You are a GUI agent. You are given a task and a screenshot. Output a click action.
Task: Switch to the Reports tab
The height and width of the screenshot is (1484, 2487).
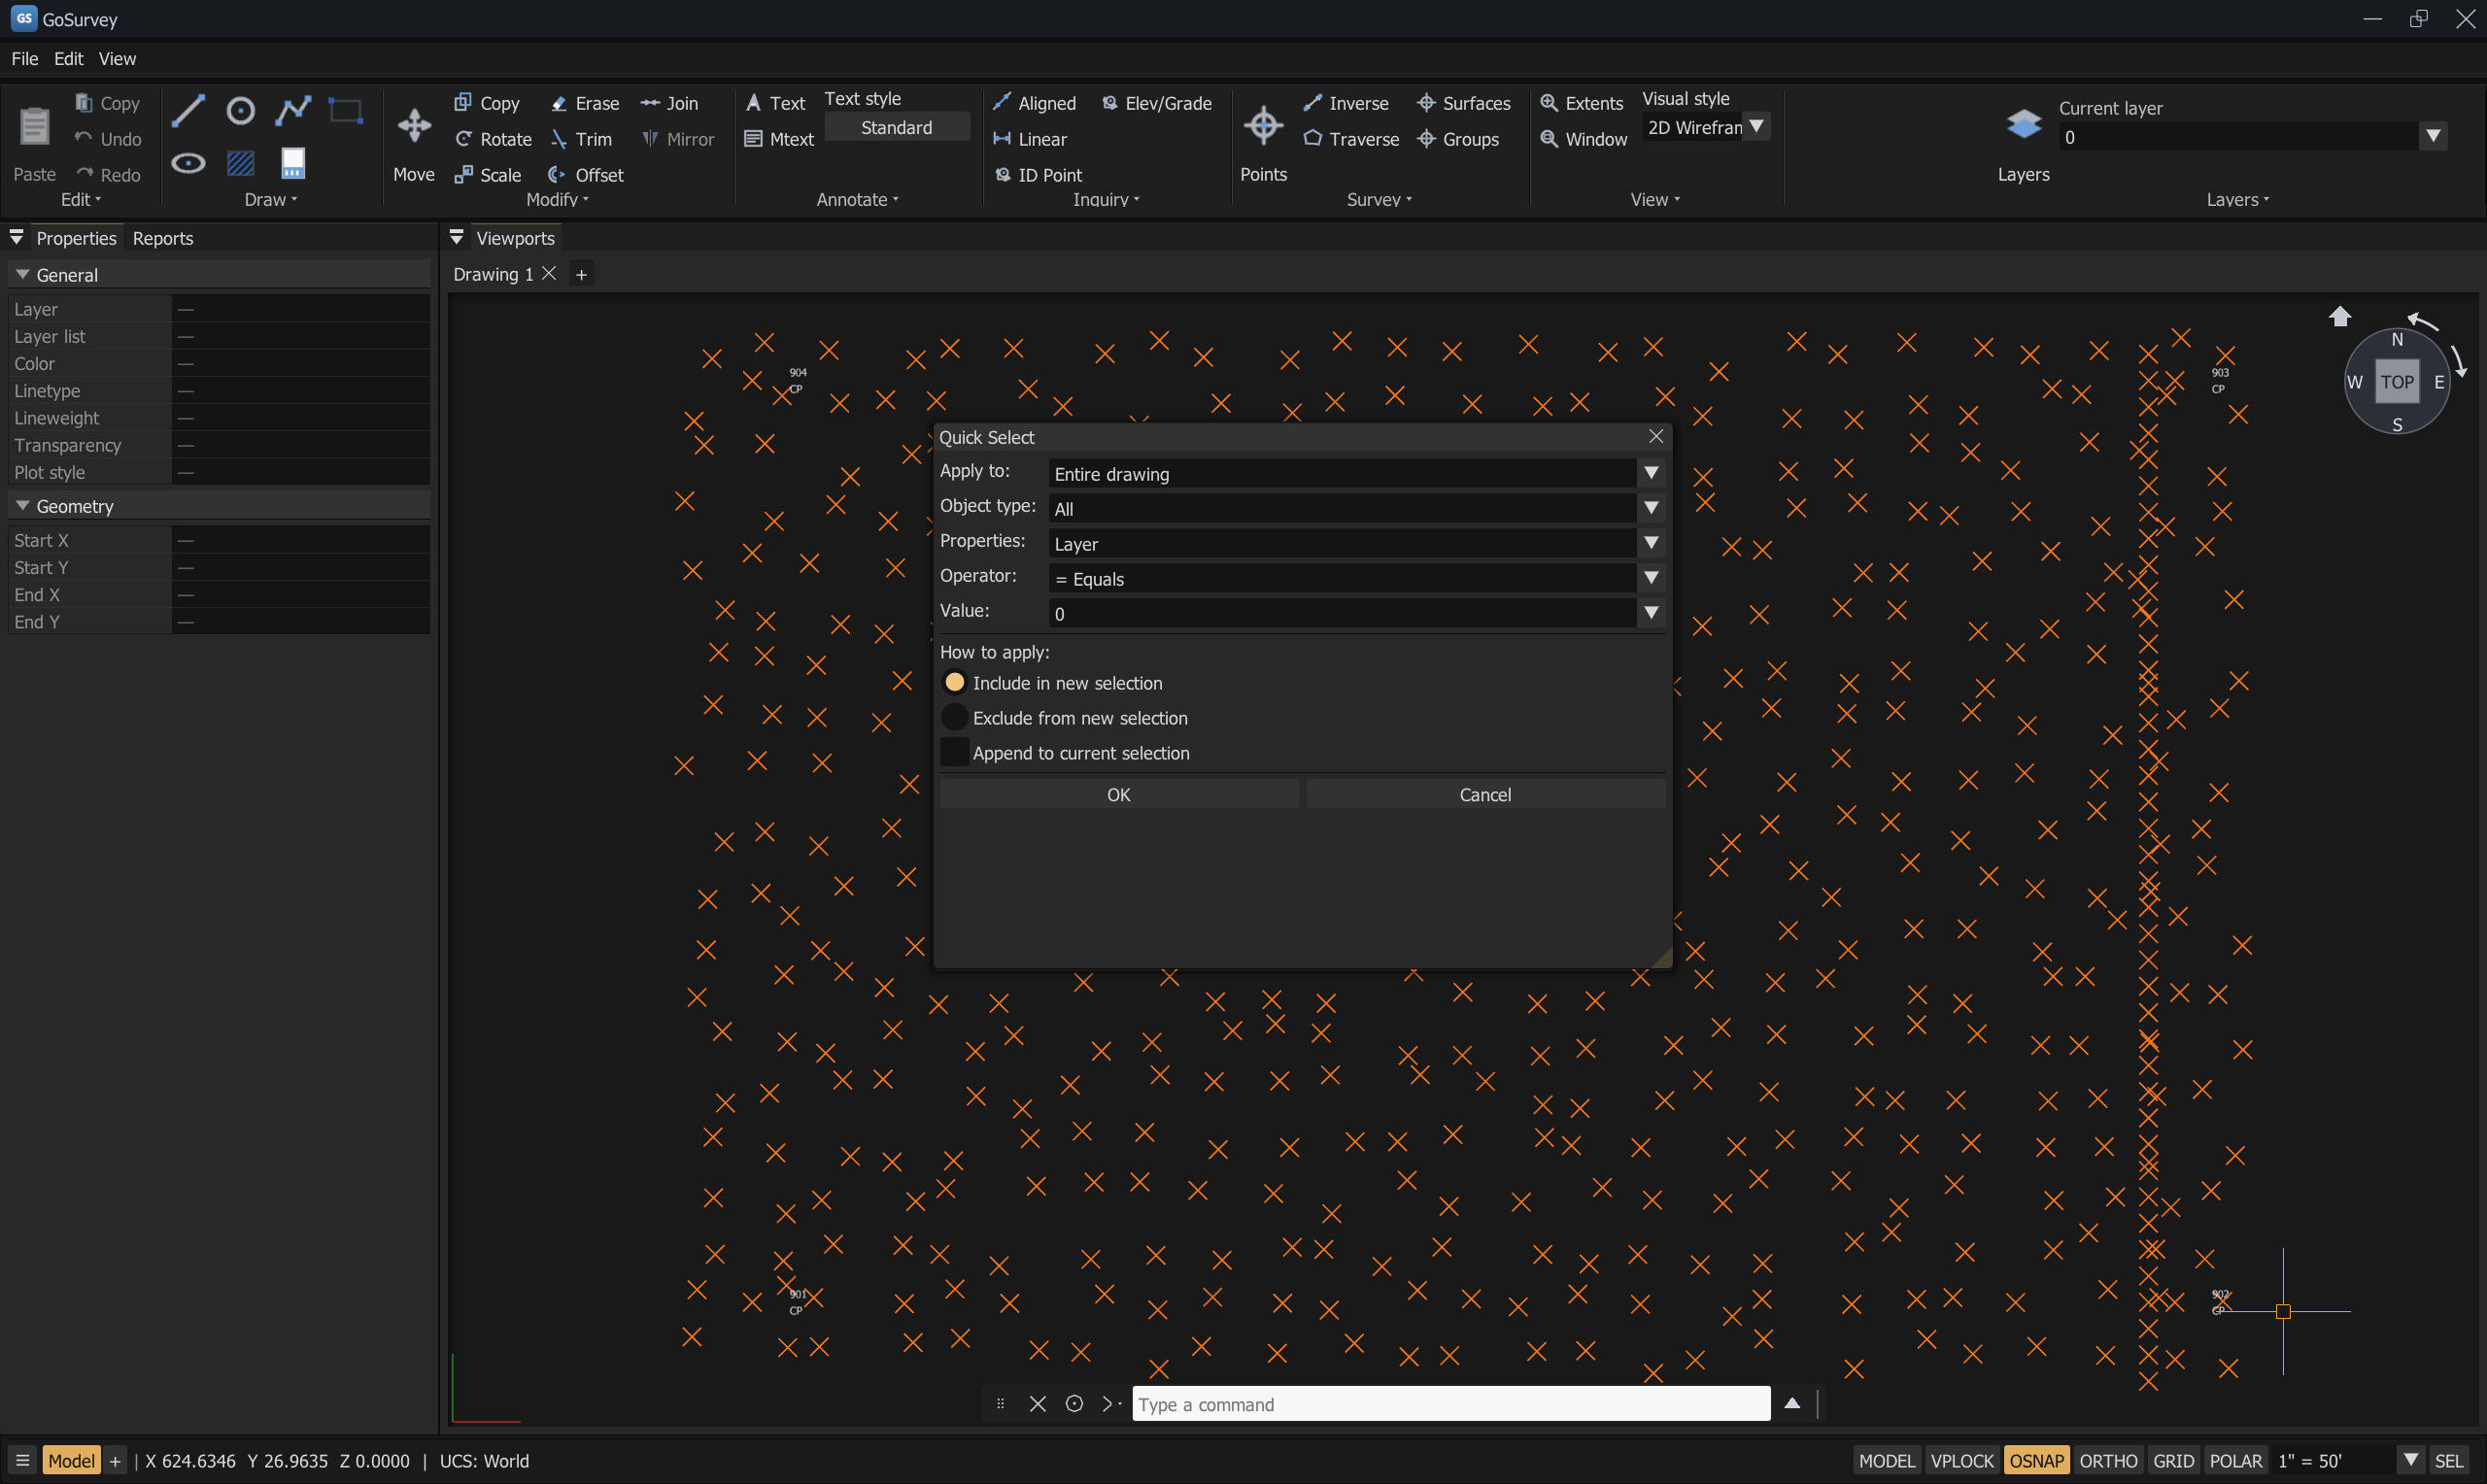pyautogui.click(x=162, y=238)
